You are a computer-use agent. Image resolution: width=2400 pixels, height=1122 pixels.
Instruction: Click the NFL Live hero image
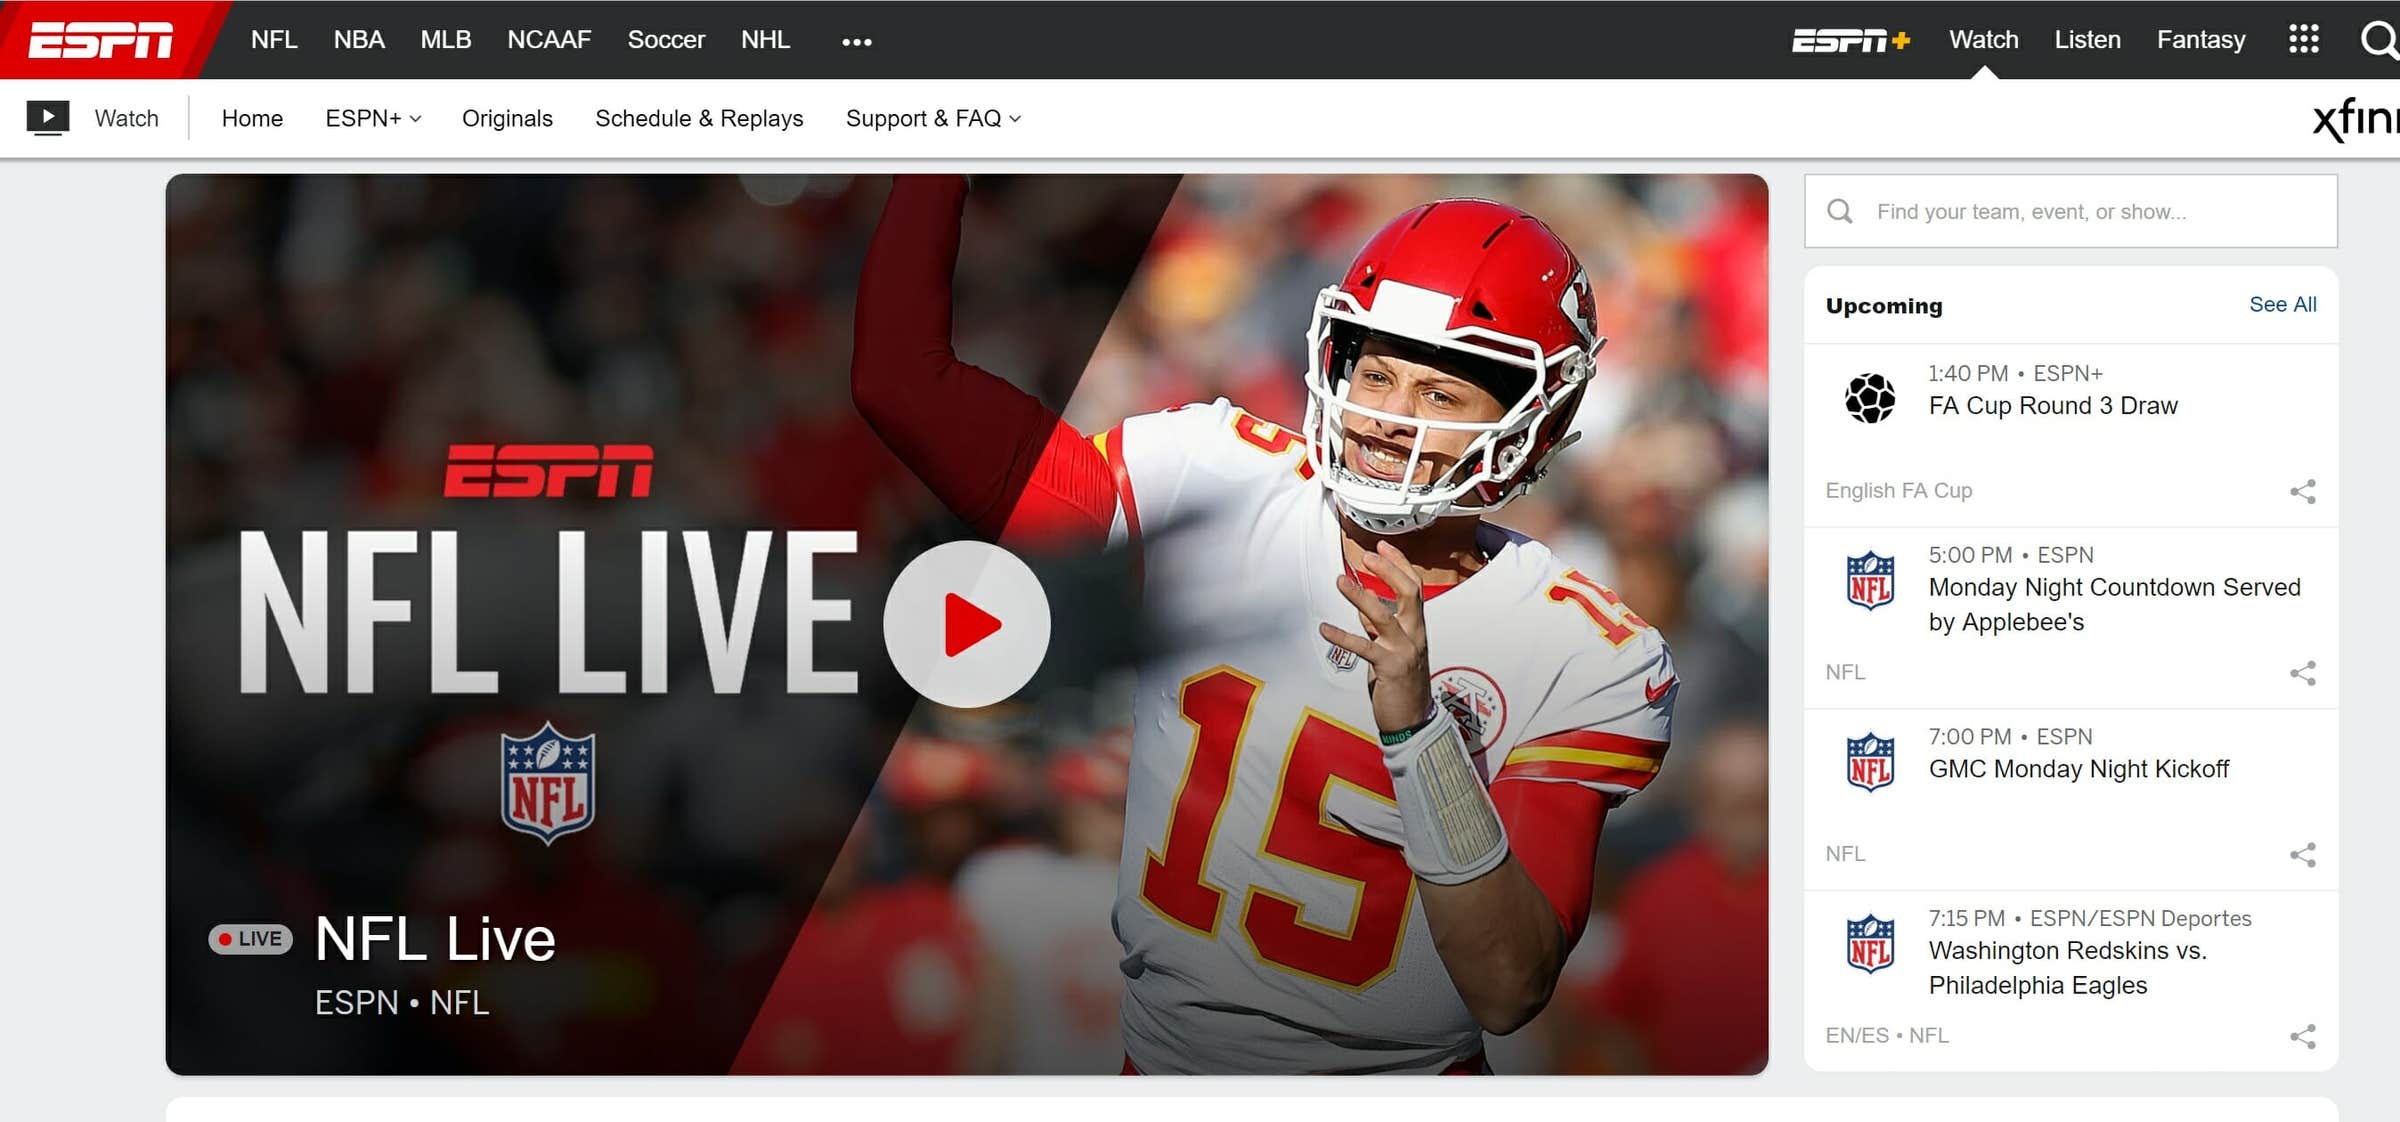(967, 625)
